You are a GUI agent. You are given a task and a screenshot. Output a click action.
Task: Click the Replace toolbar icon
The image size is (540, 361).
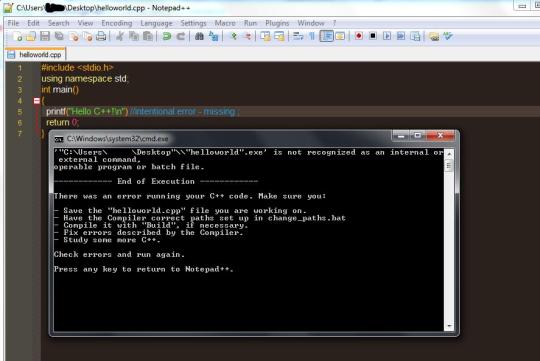tap(214, 36)
